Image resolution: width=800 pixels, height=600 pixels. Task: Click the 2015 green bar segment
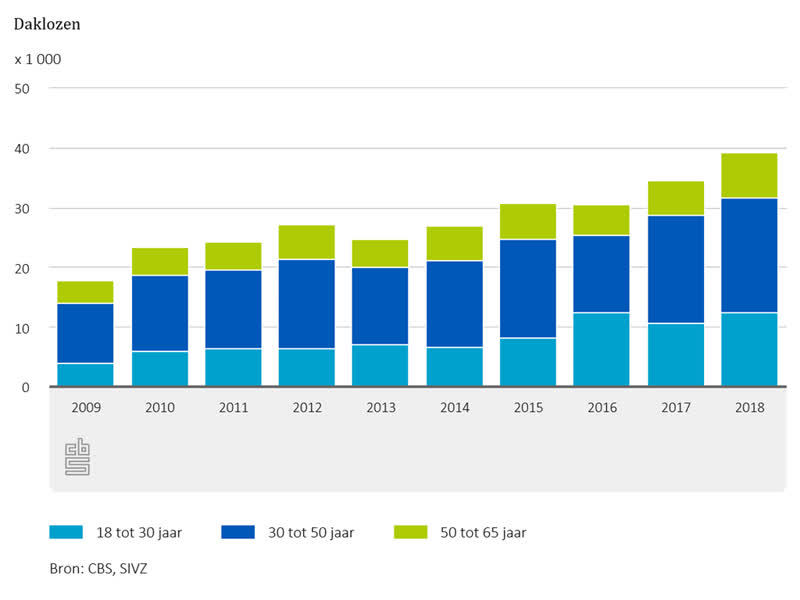527,221
